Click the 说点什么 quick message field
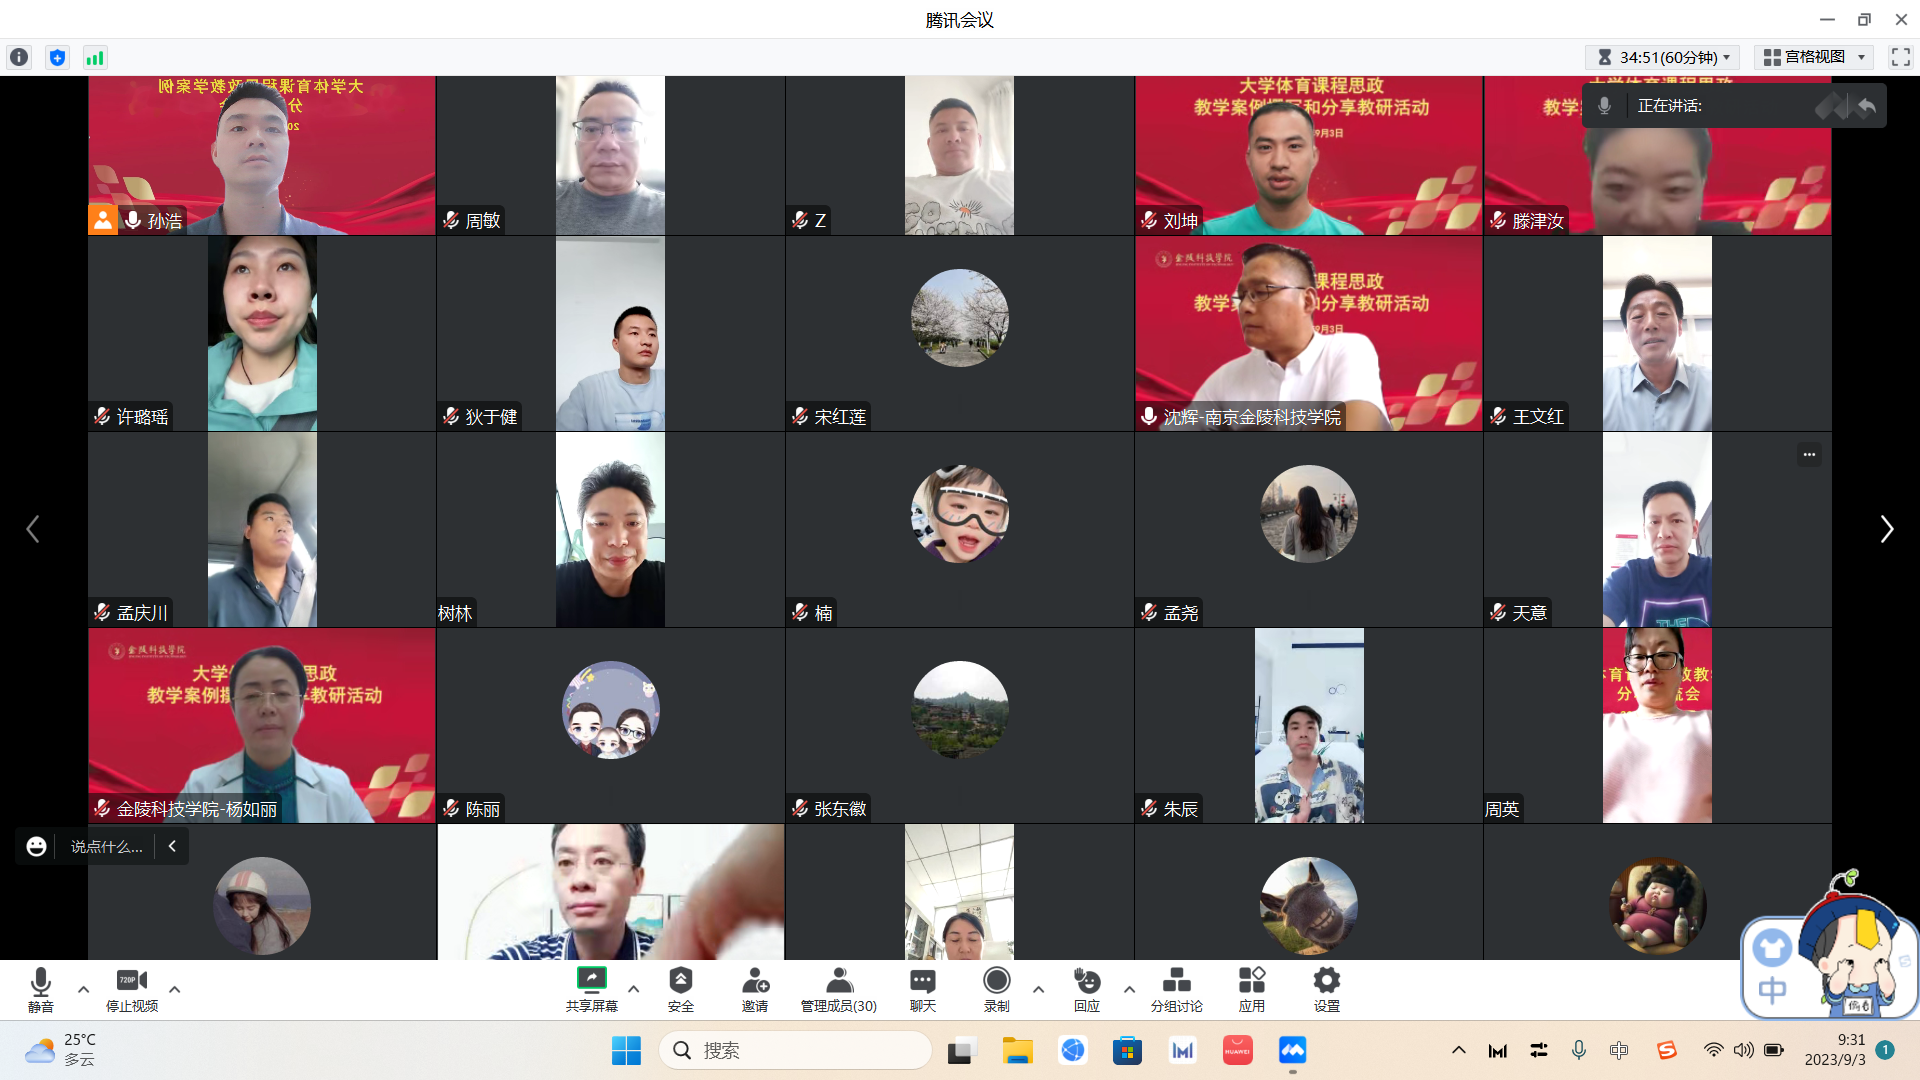1920x1080 pixels. [x=106, y=847]
